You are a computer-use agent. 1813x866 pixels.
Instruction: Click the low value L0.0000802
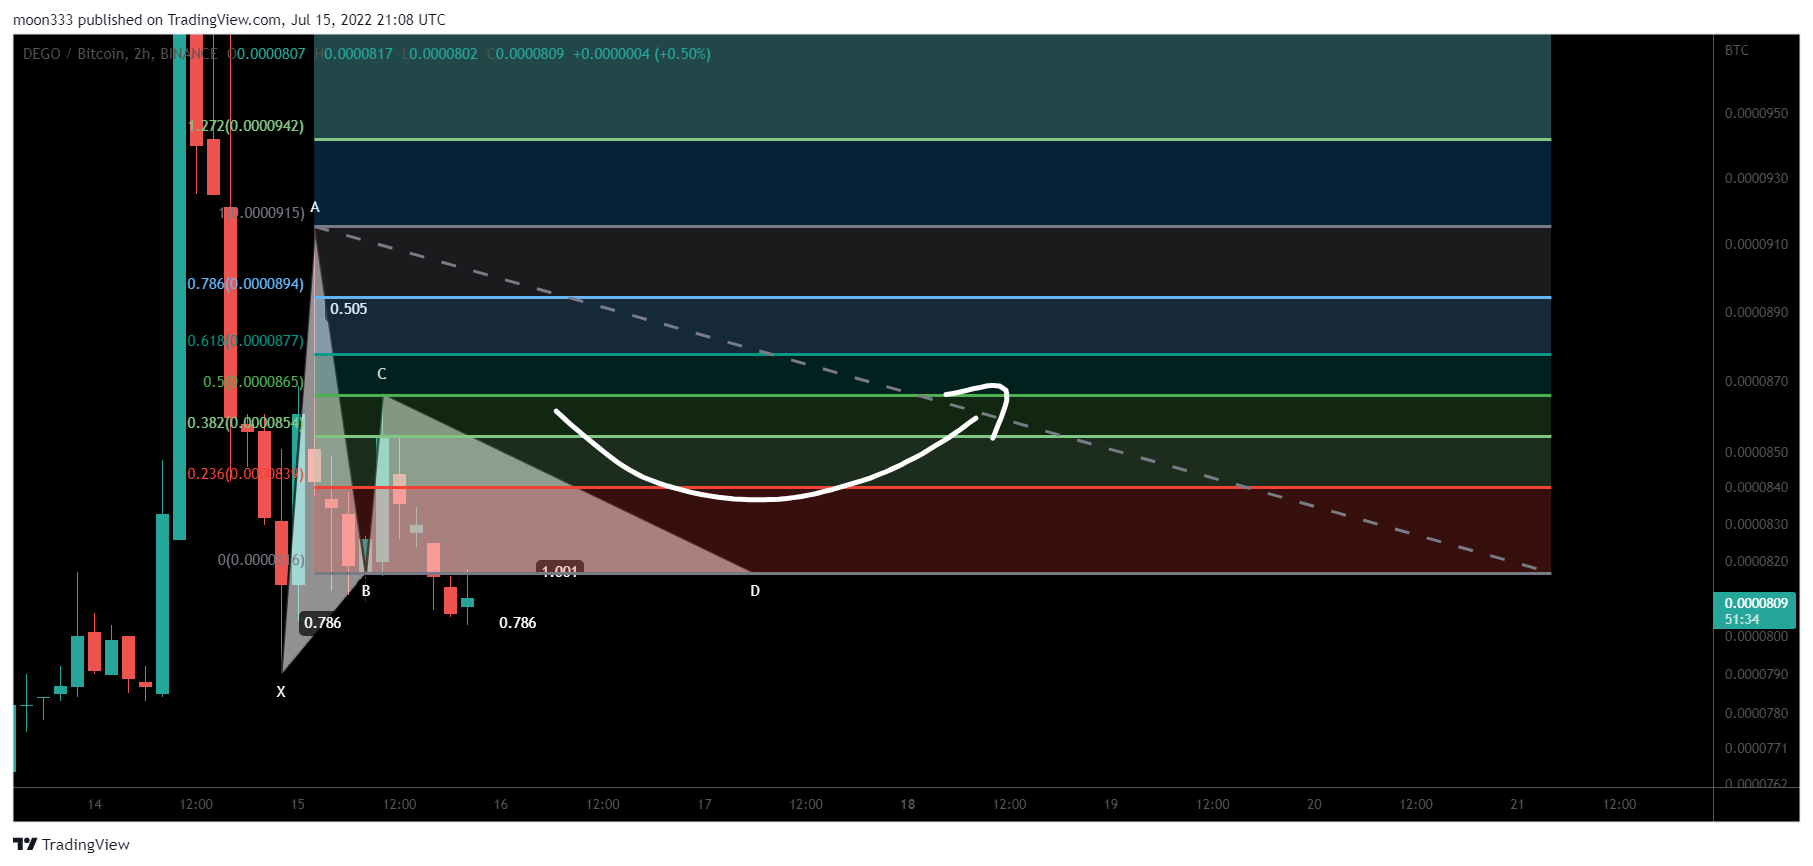click(x=440, y=54)
